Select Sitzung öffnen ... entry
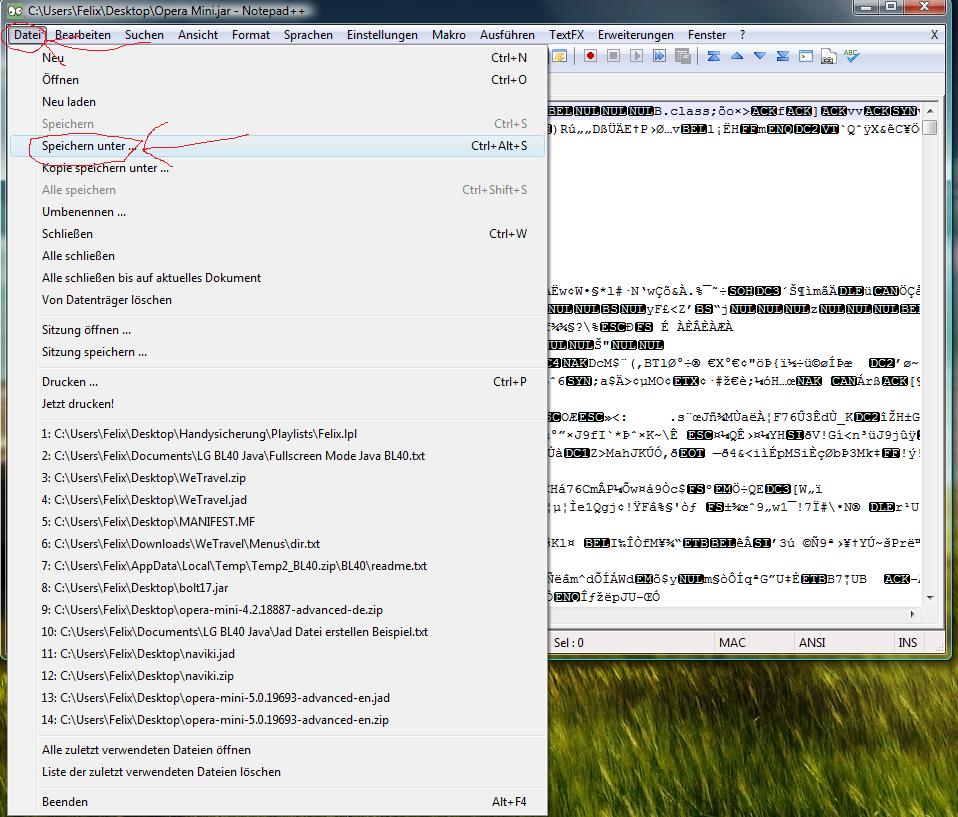This screenshot has height=817, width=958. (278, 329)
